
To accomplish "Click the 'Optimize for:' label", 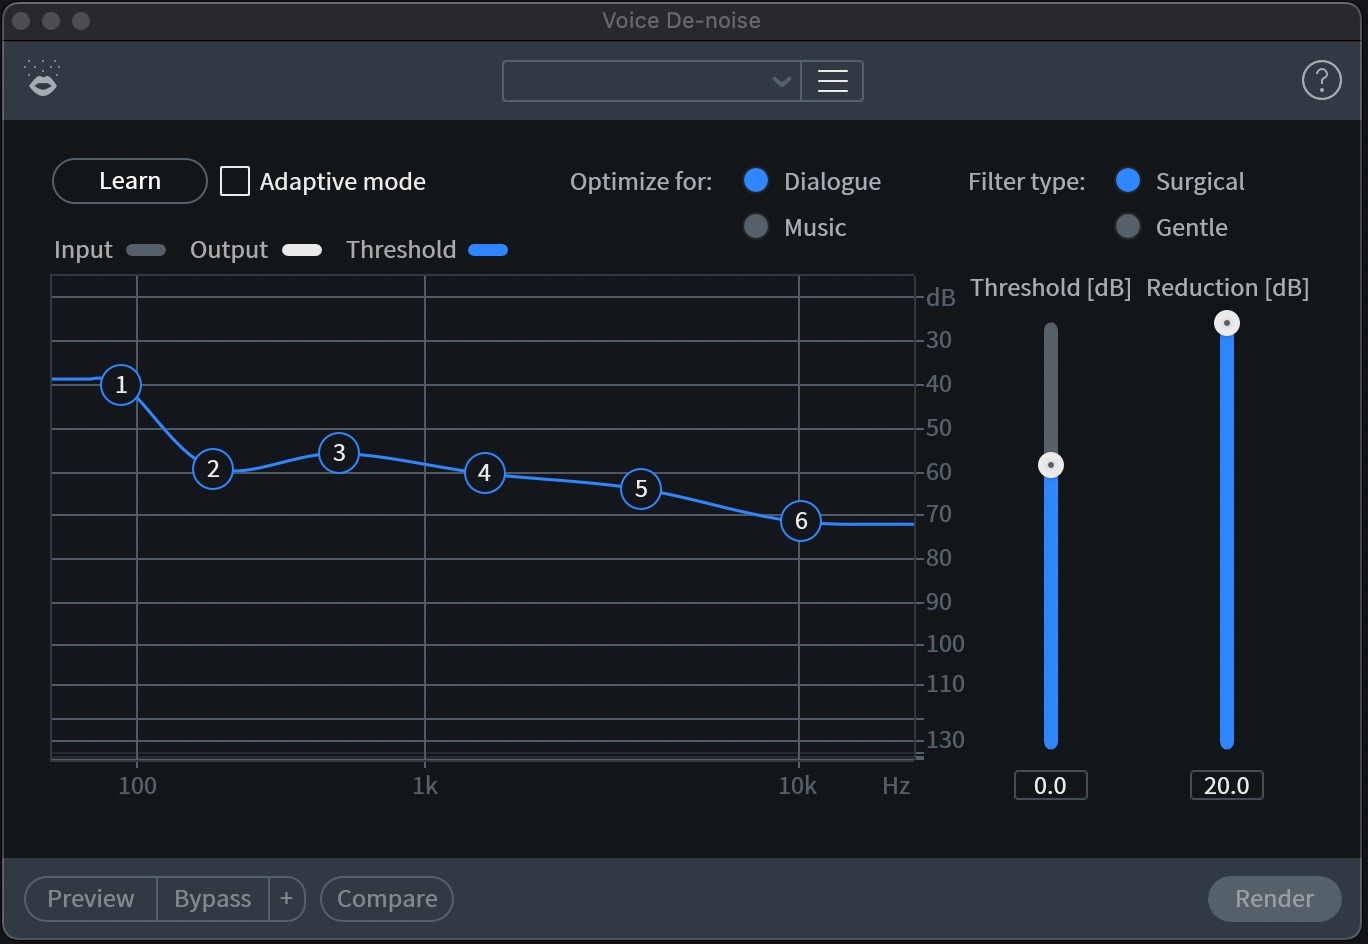I will (x=641, y=182).
